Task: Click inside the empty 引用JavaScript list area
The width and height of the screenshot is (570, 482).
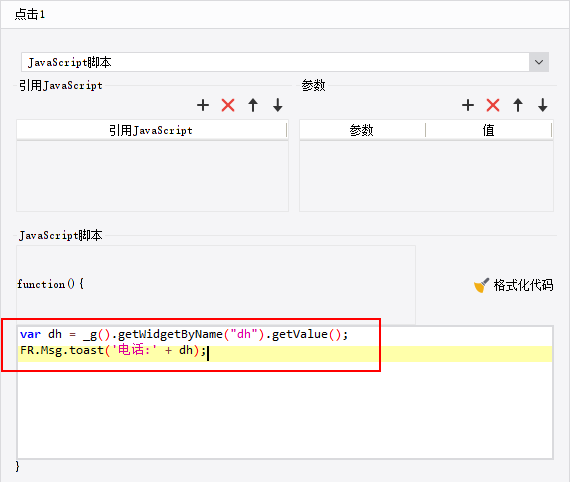Action: pyautogui.click(x=152, y=176)
